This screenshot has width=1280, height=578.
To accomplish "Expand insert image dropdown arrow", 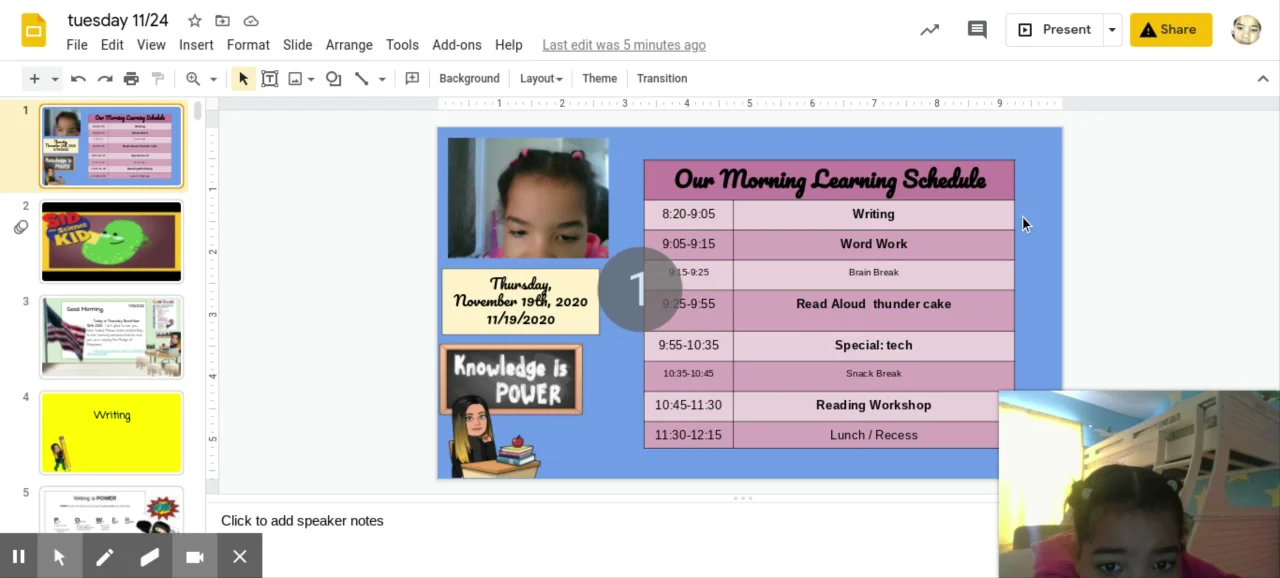I will (x=311, y=79).
